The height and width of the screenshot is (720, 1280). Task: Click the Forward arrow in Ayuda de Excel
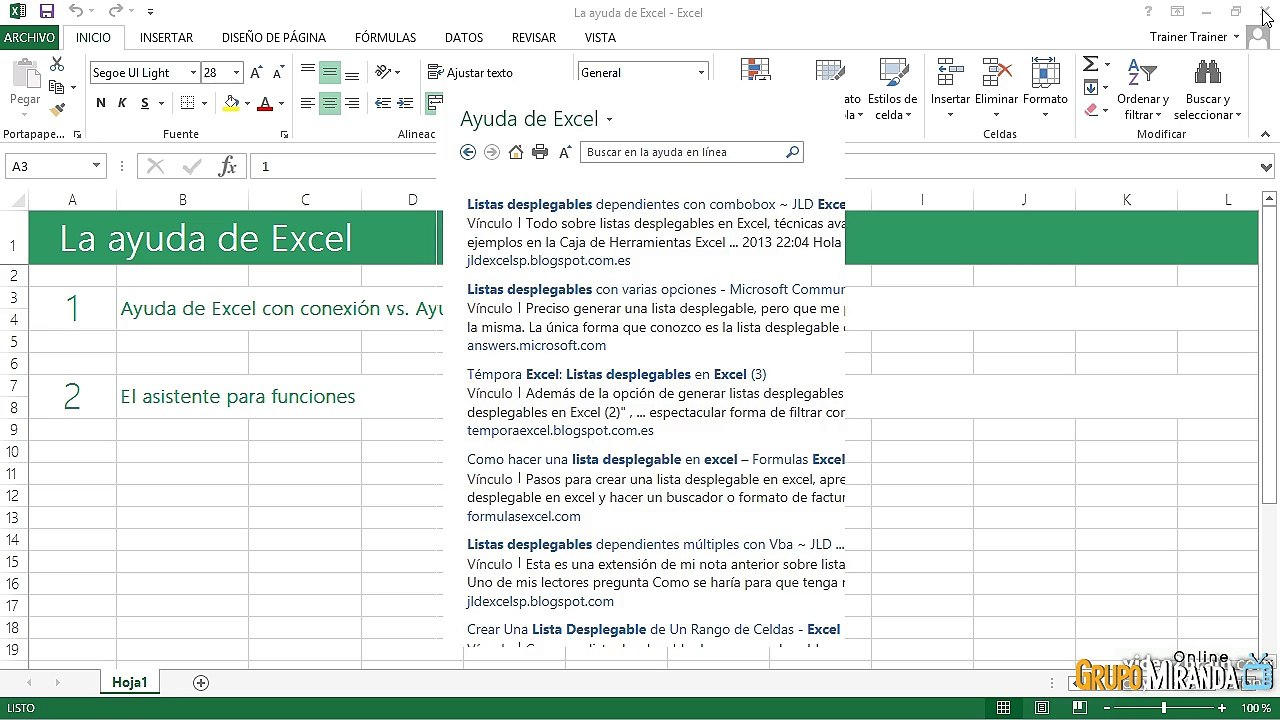click(x=491, y=152)
